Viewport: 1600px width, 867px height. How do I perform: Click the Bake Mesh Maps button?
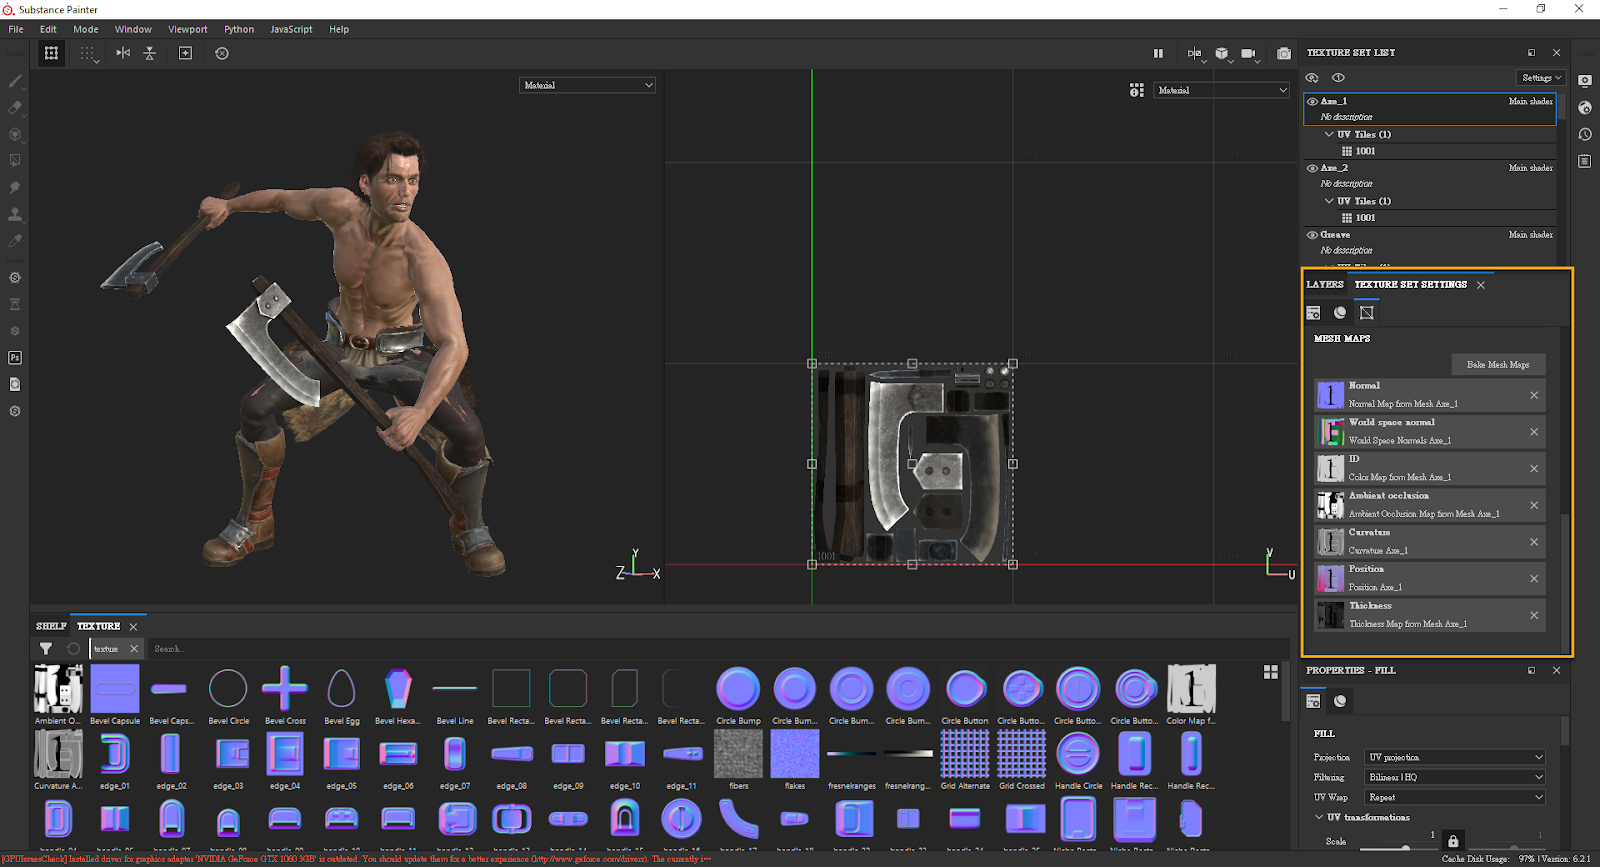click(x=1498, y=364)
